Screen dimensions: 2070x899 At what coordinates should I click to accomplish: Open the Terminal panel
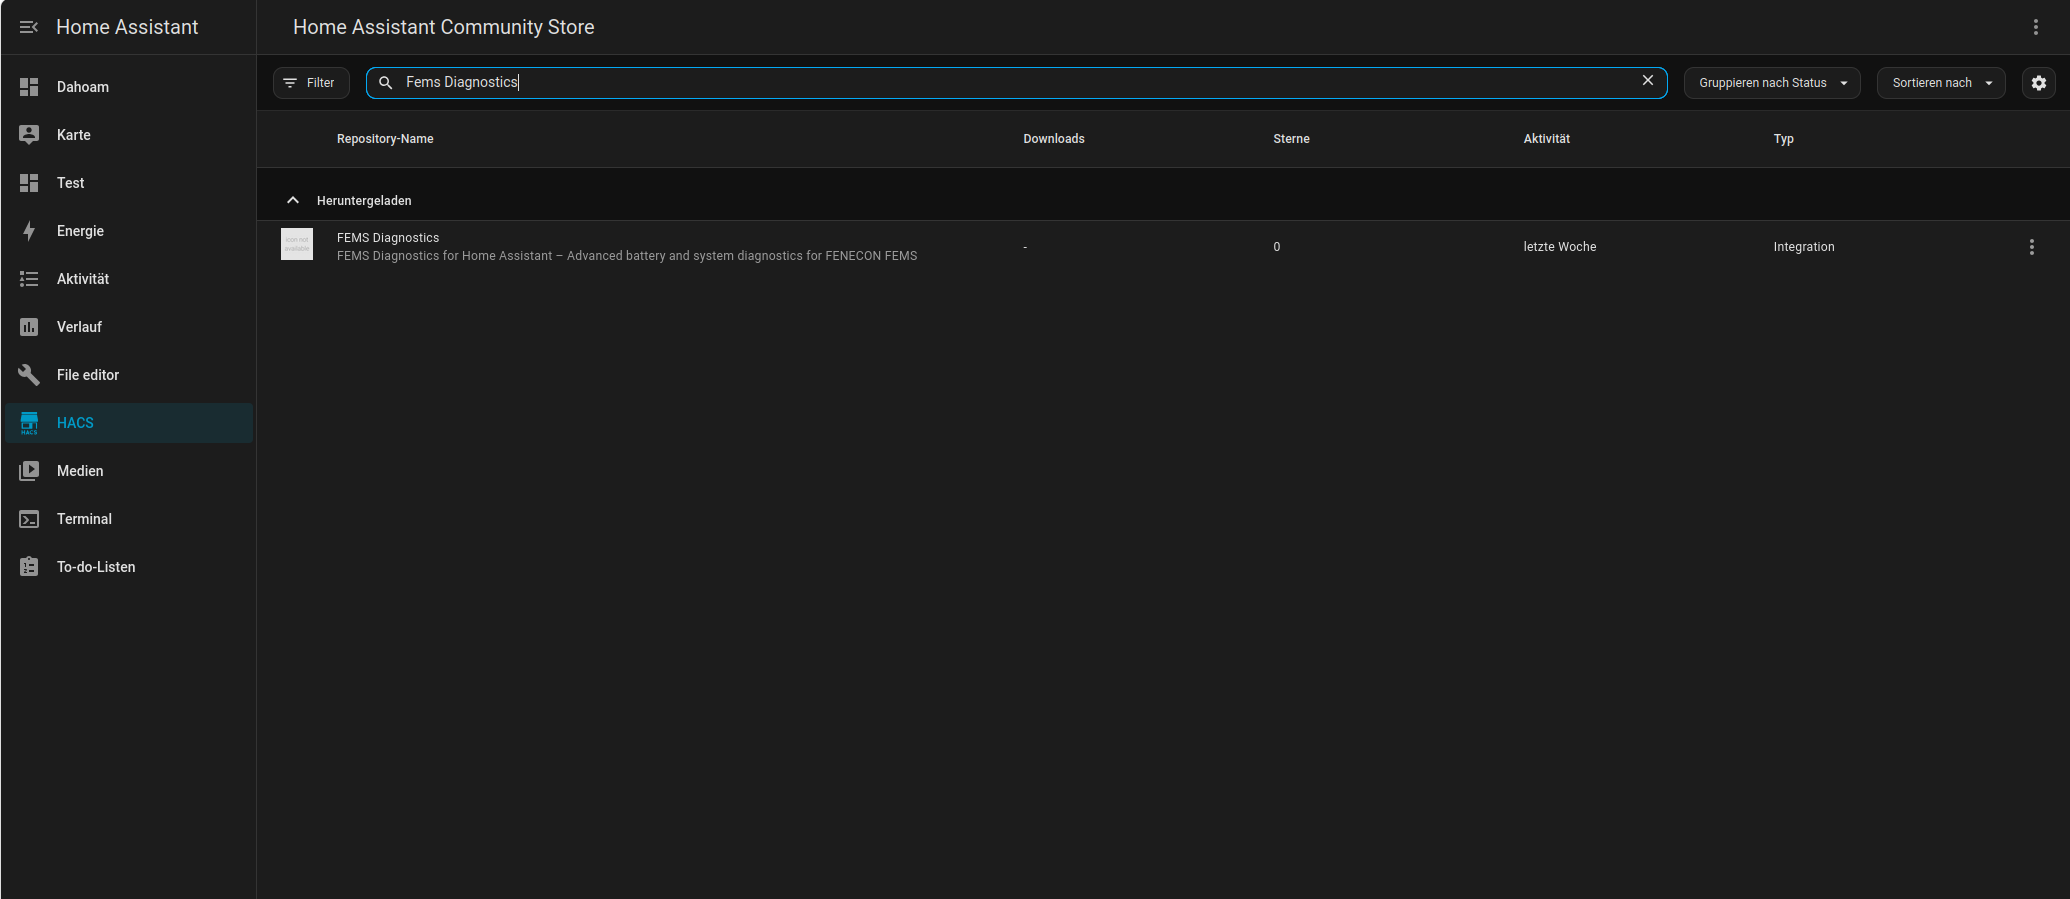point(129,519)
